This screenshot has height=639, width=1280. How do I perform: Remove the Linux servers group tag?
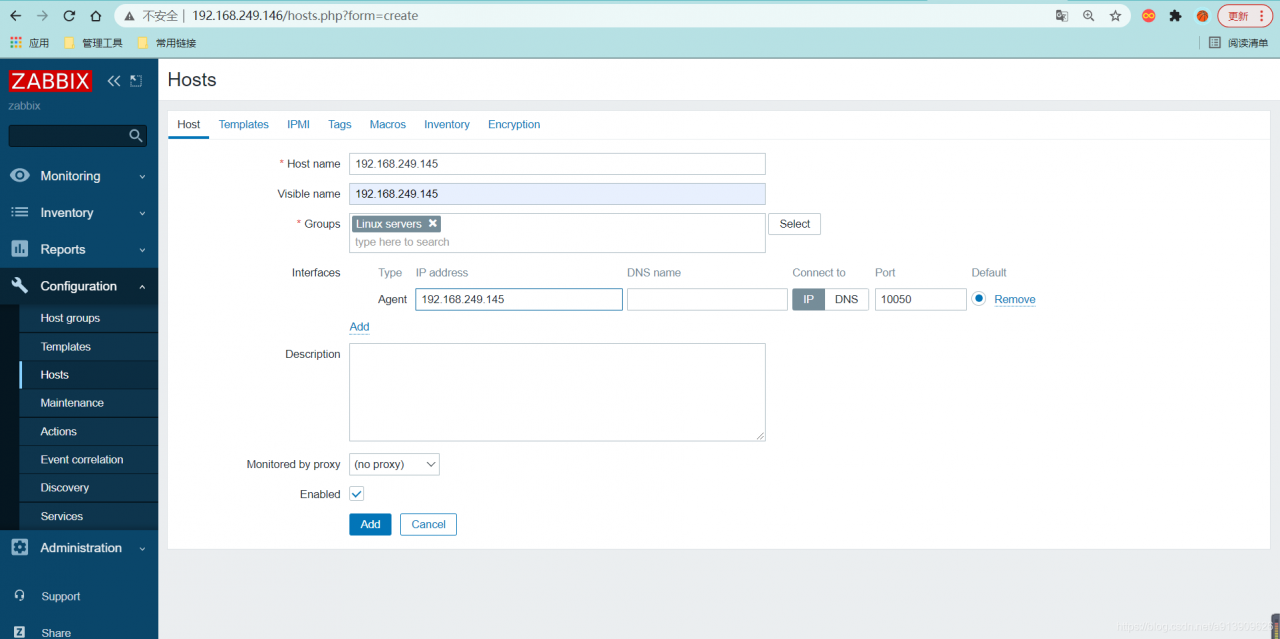(x=433, y=224)
